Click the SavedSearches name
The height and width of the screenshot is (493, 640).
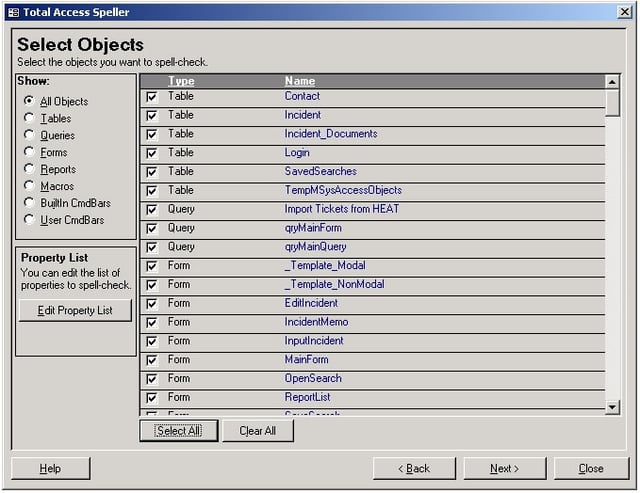point(320,171)
